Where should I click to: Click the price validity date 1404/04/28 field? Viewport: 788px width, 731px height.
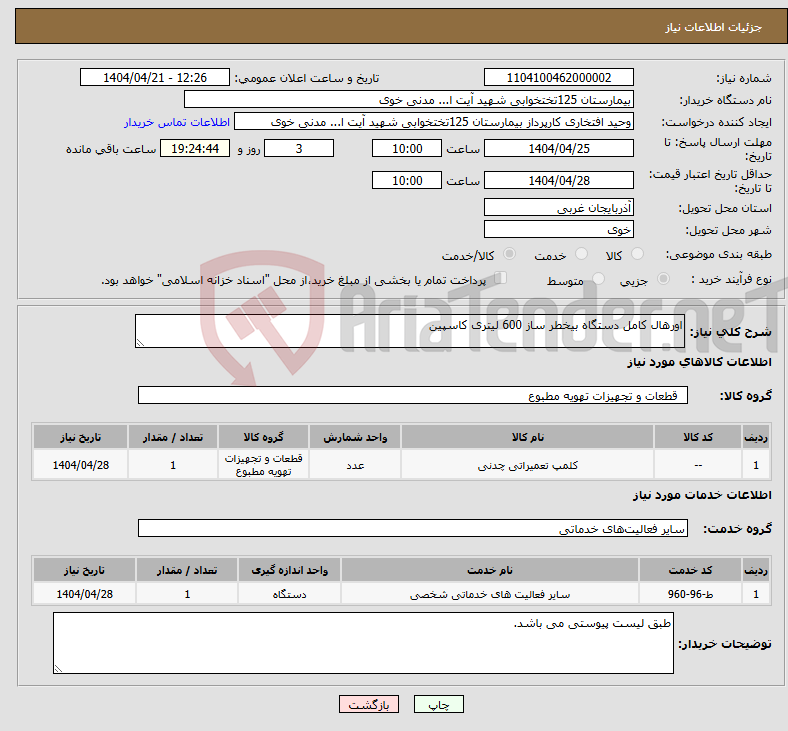[x=558, y=180]
